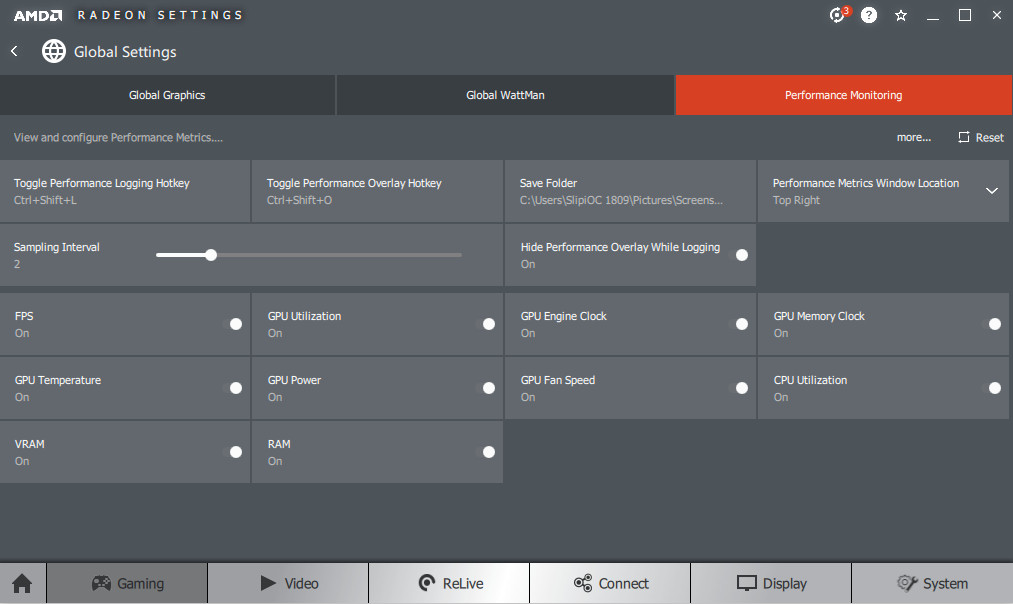
Task: Open the ReLive section
Action: tap(448, 583)
